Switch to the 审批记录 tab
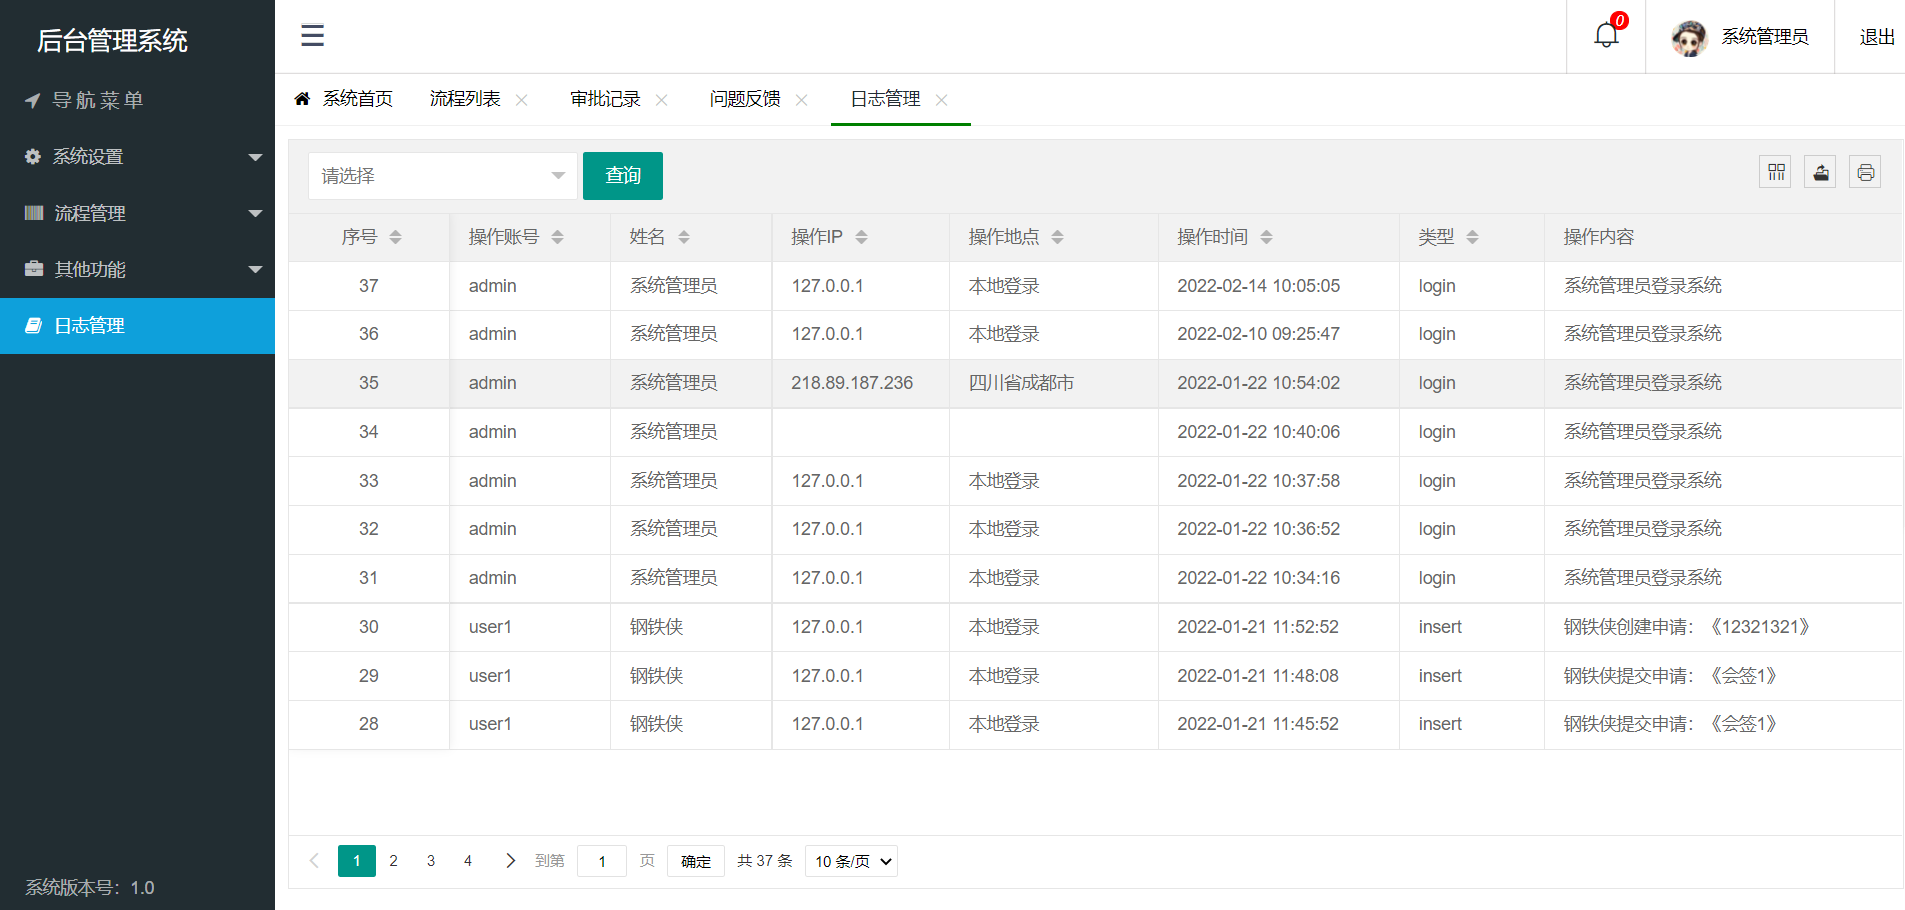Viewport: 1905px width, 910px height. [604, 99]
